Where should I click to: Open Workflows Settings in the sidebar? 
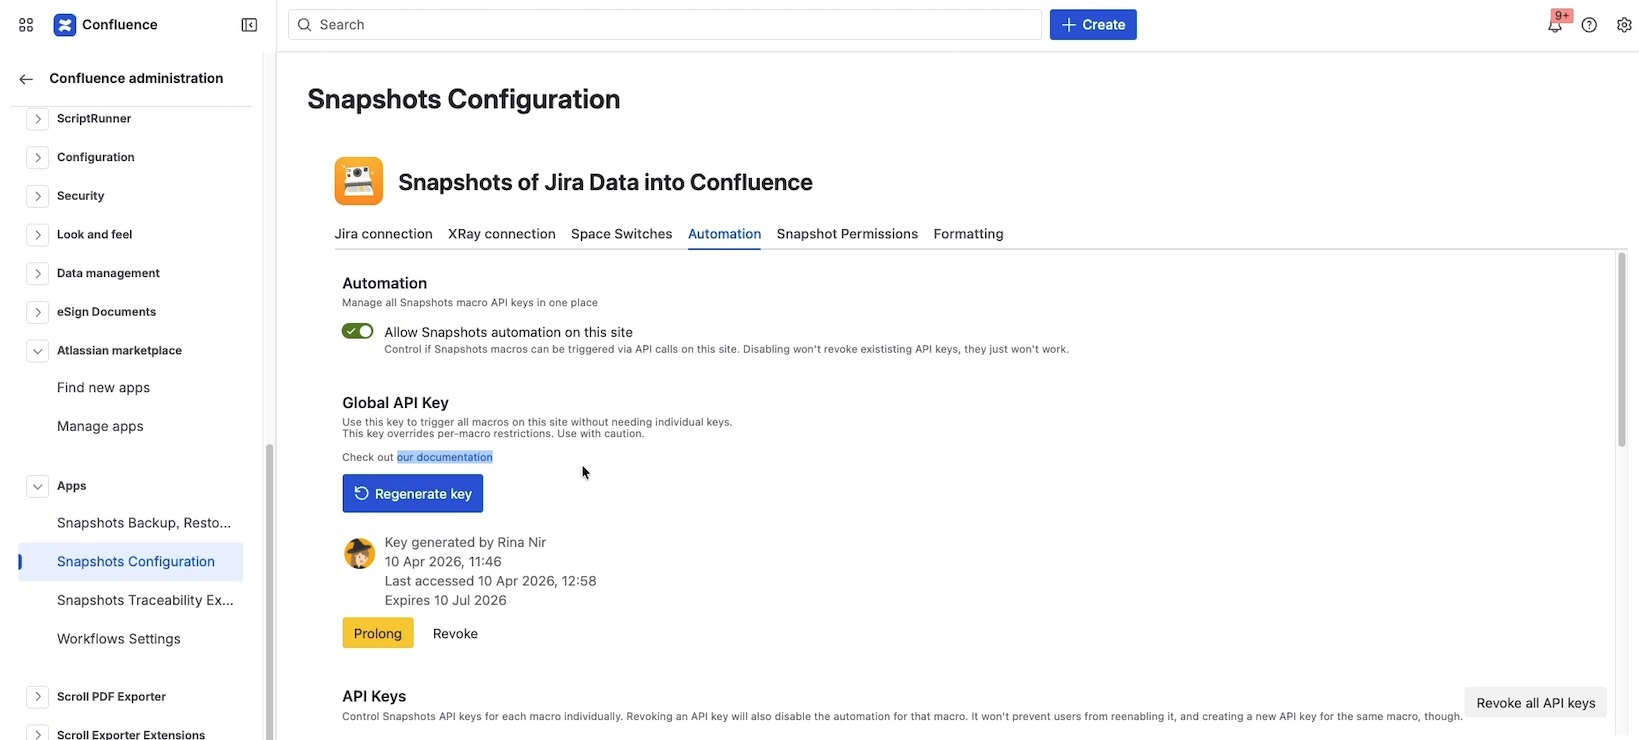pos(119,639)
